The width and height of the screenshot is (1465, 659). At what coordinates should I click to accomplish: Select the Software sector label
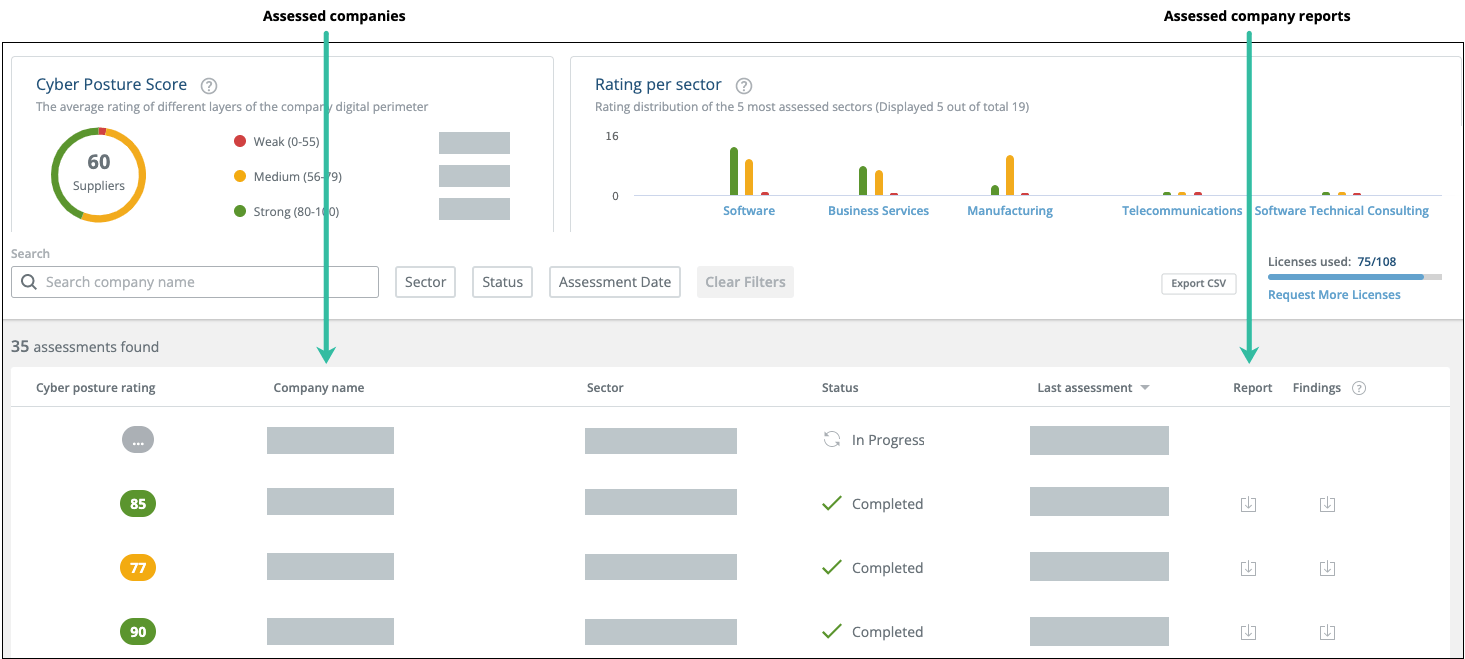coord(749,211)
